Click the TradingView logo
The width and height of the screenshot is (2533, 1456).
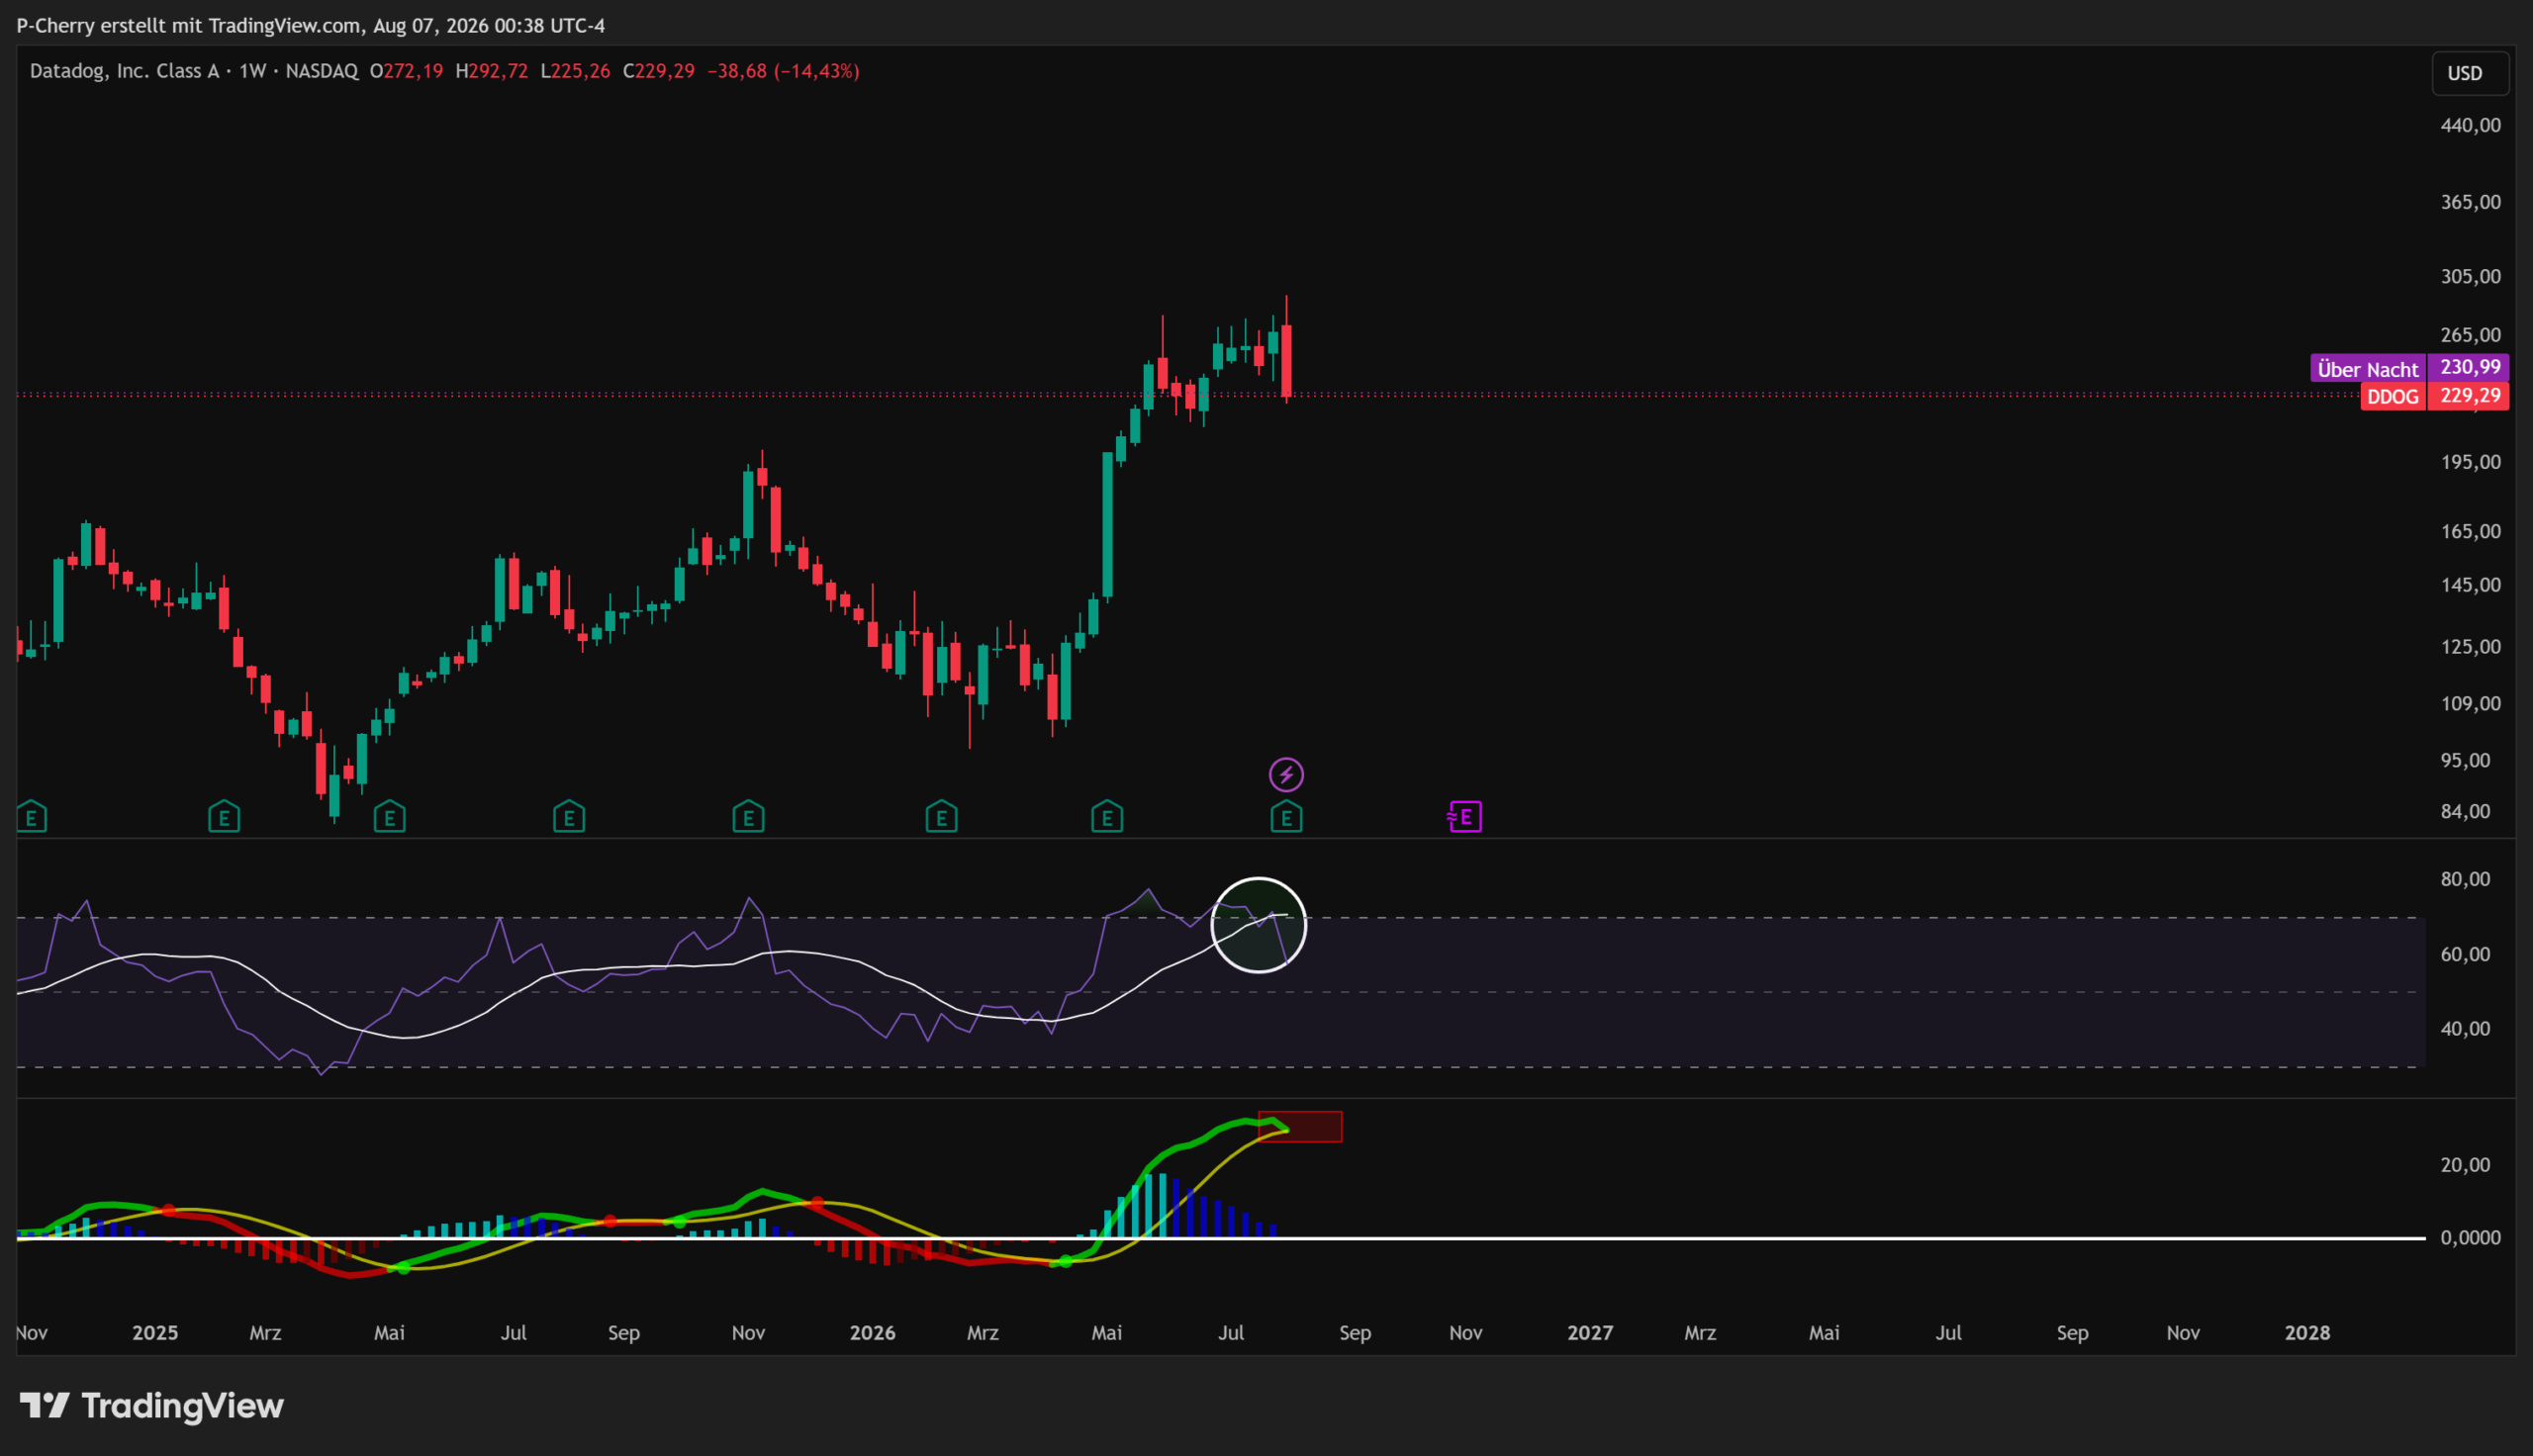[x=152, y=1406]
